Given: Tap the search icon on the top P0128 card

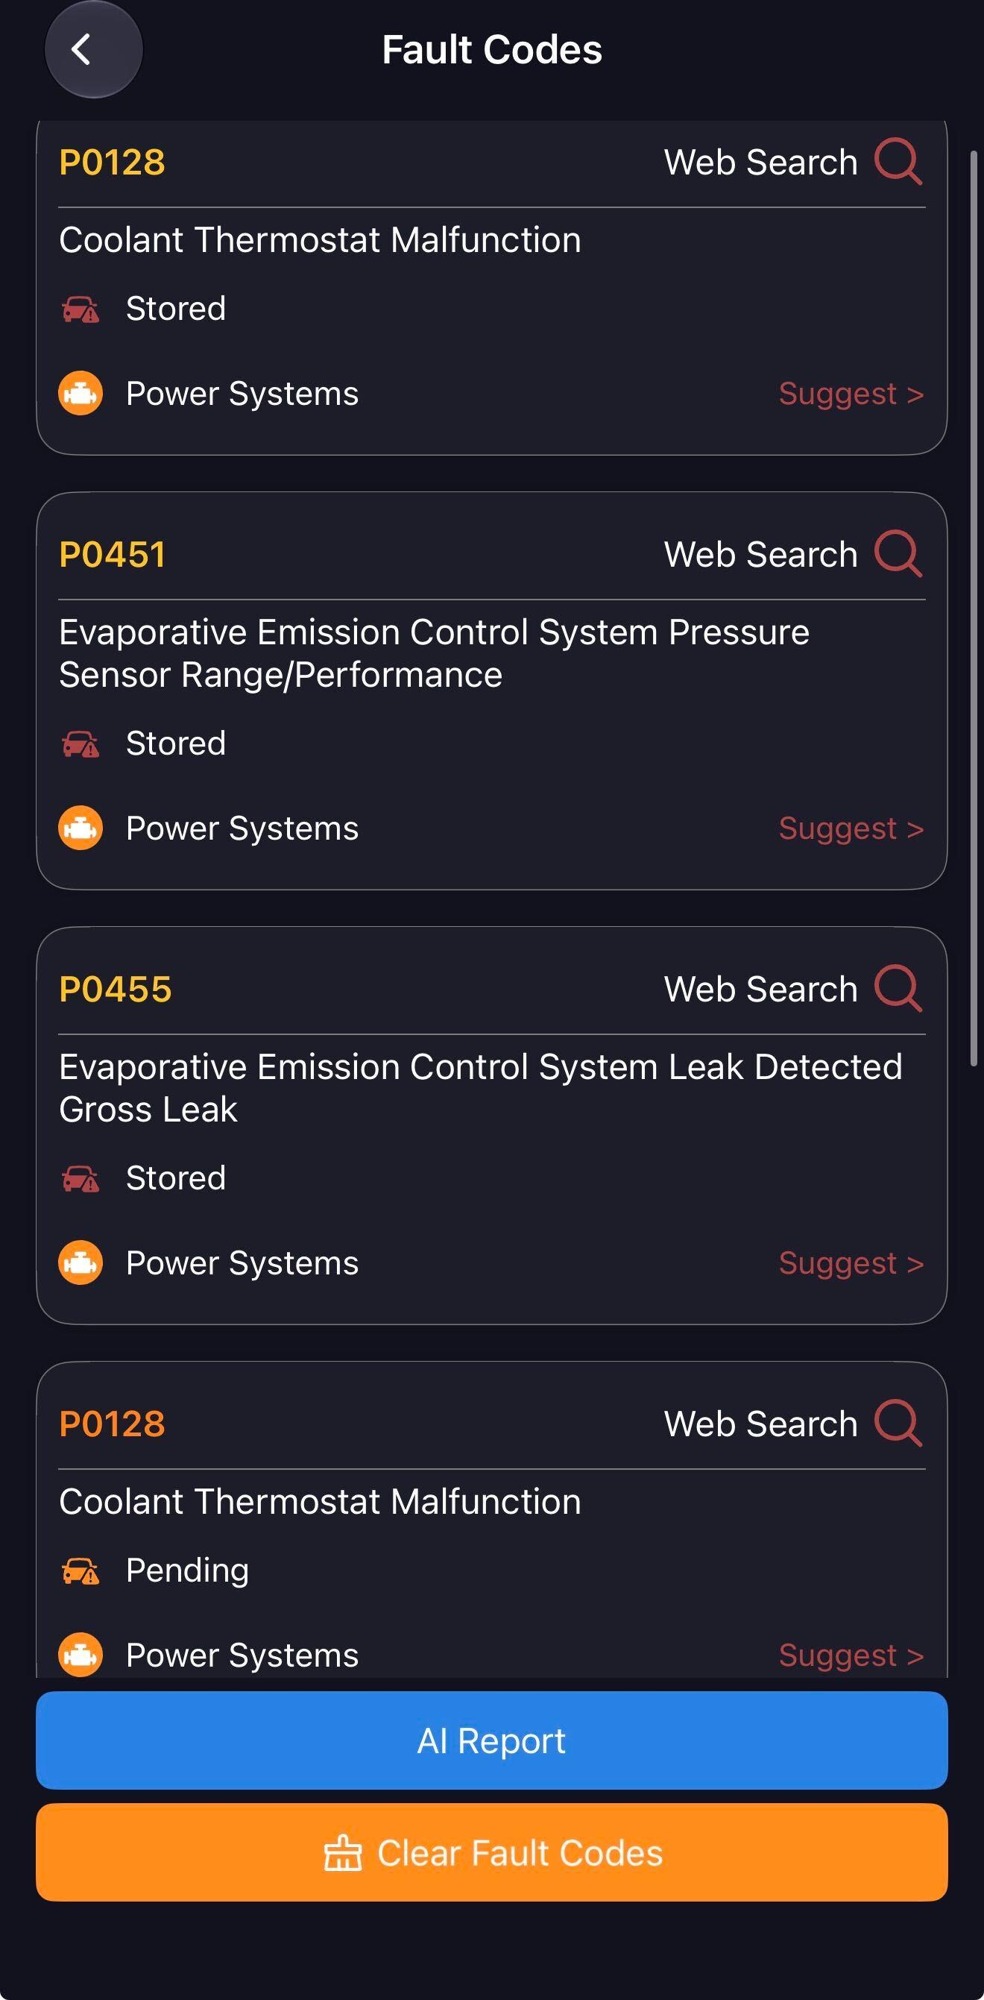Looking at the screenshot, I should point(897,161).
